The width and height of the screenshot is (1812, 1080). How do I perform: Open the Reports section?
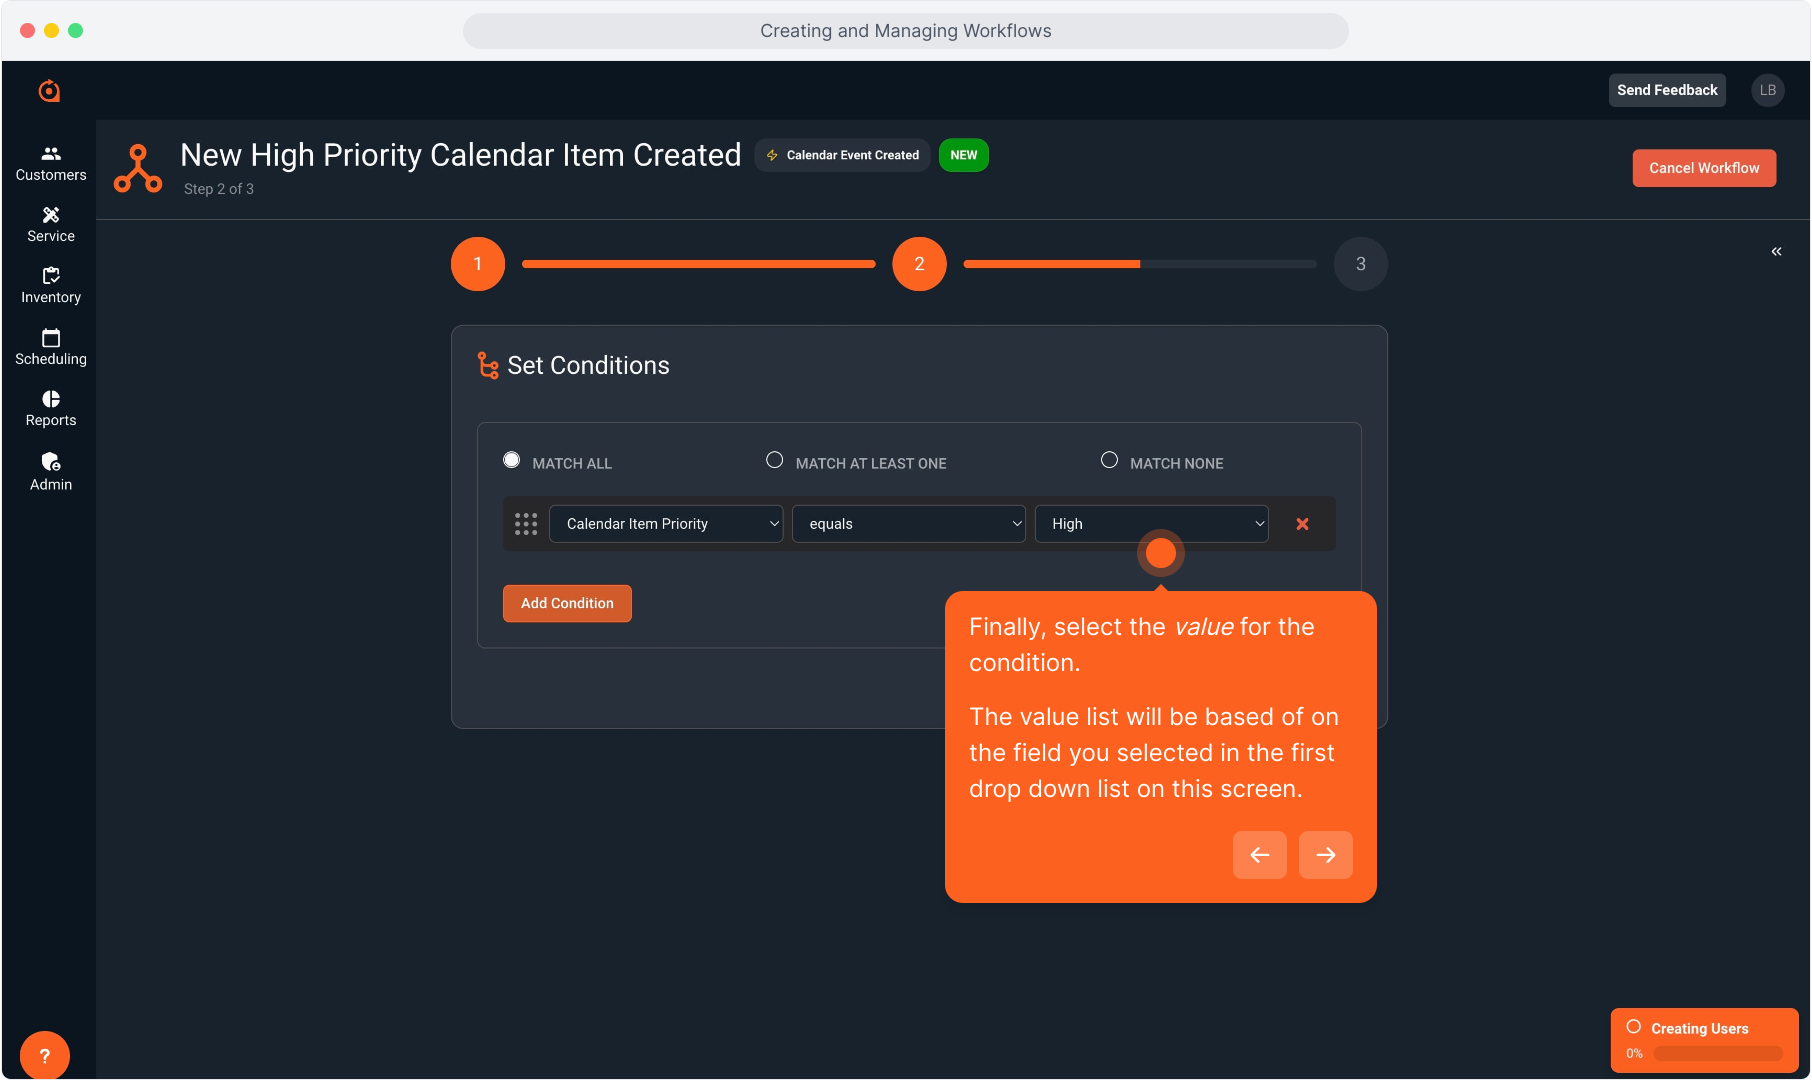click(51, 409)
